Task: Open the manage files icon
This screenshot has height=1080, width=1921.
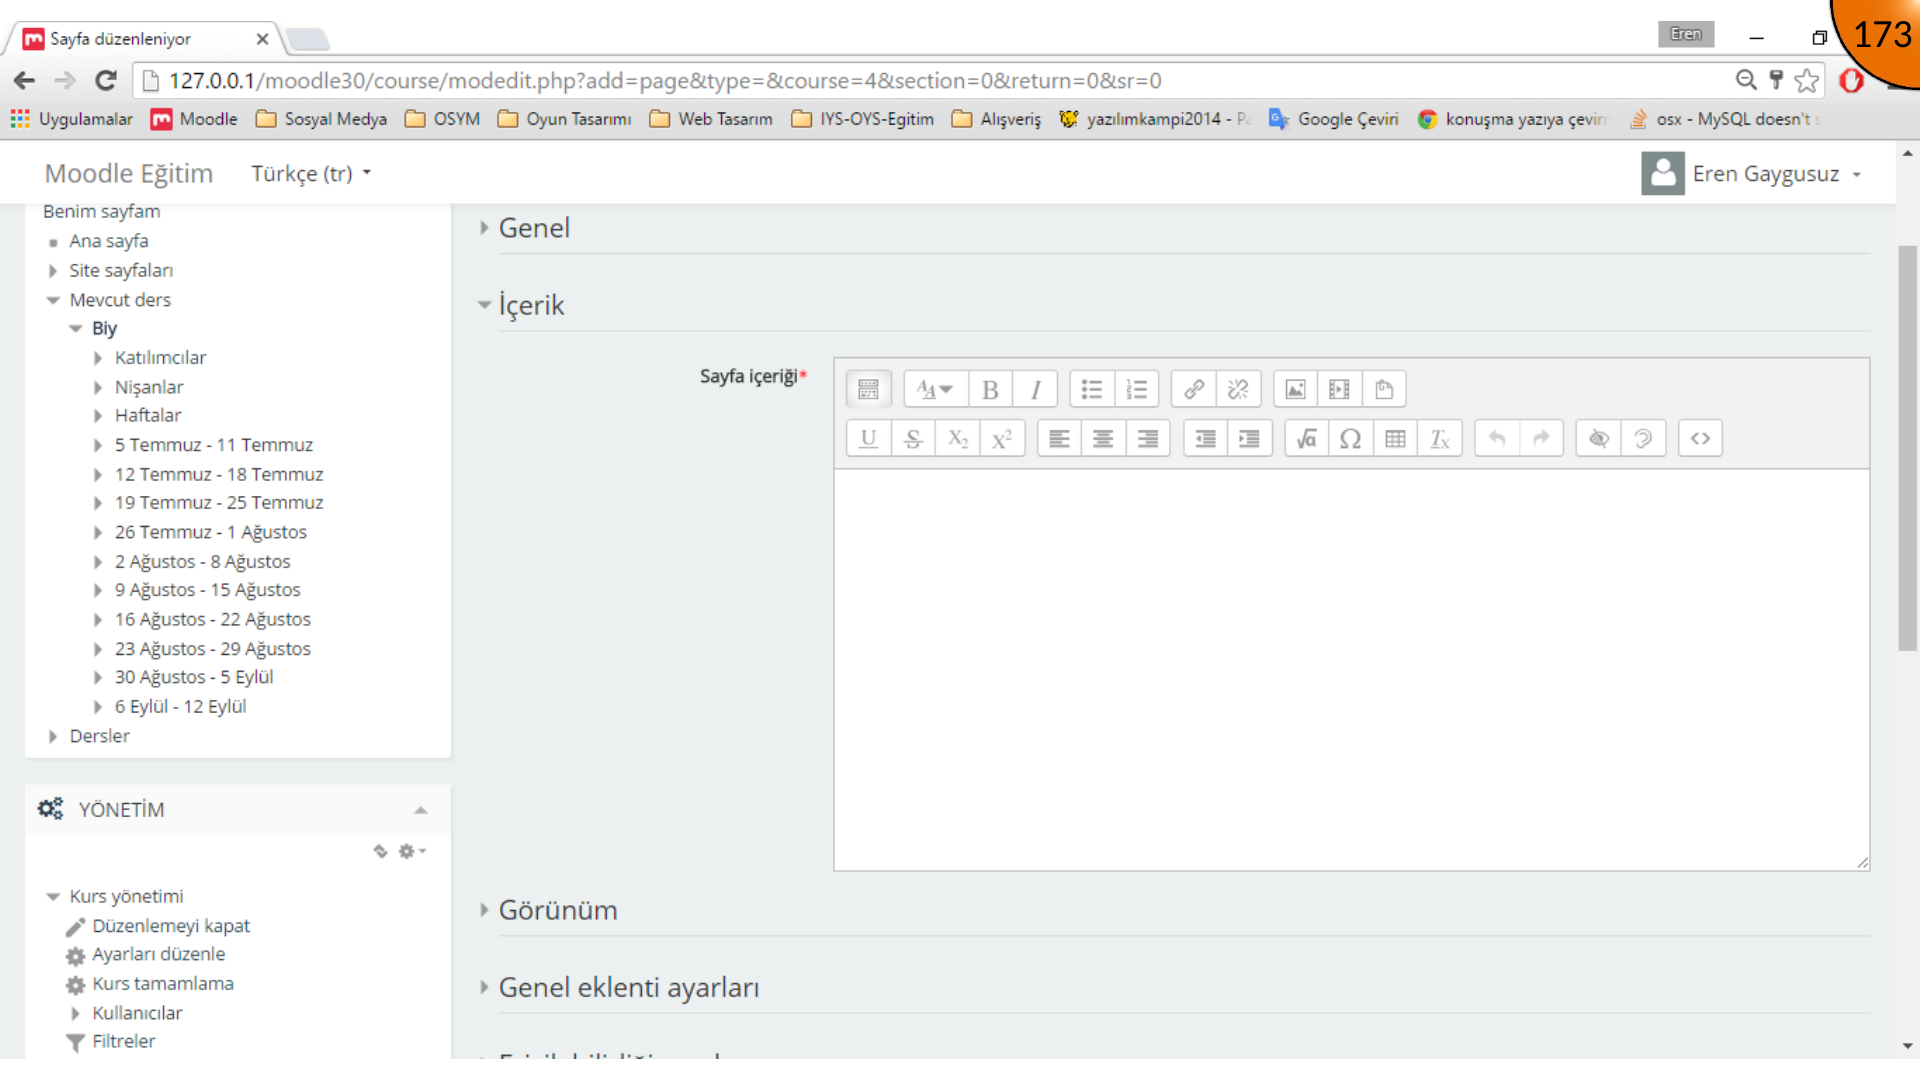Action: point(1384,389)
